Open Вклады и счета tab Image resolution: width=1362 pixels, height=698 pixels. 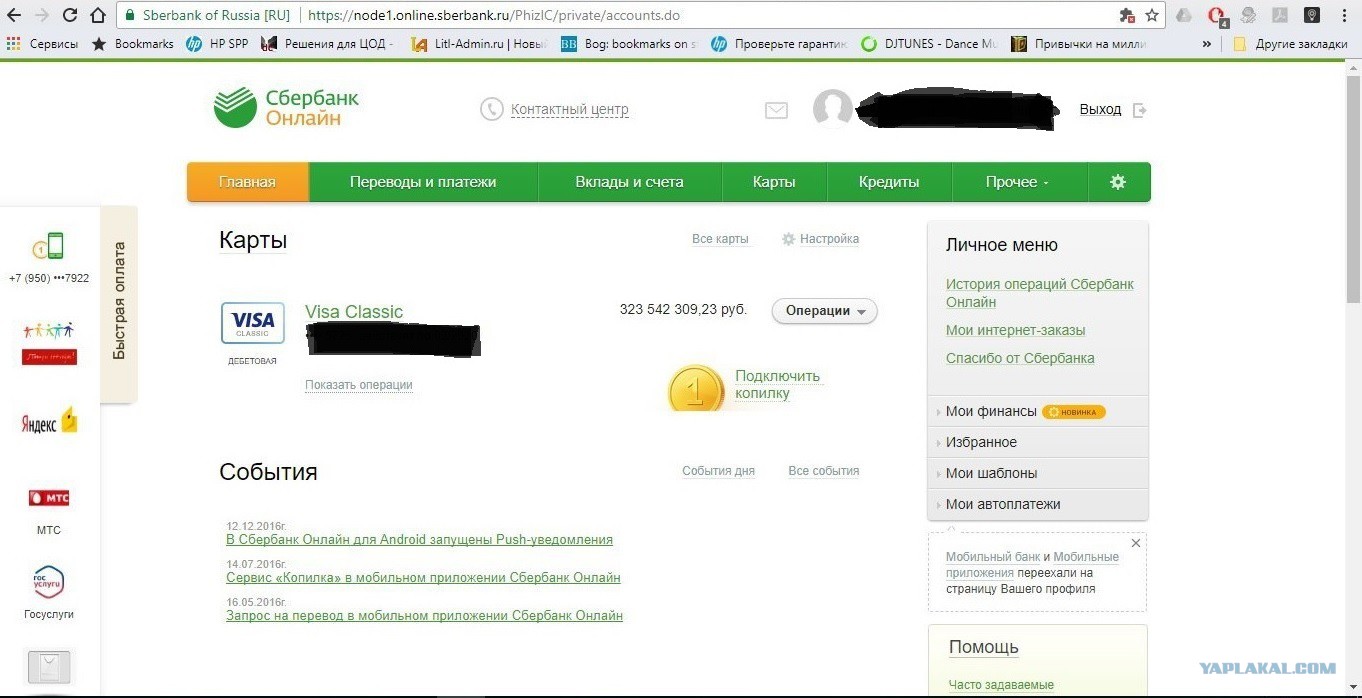tap(630, 182)
